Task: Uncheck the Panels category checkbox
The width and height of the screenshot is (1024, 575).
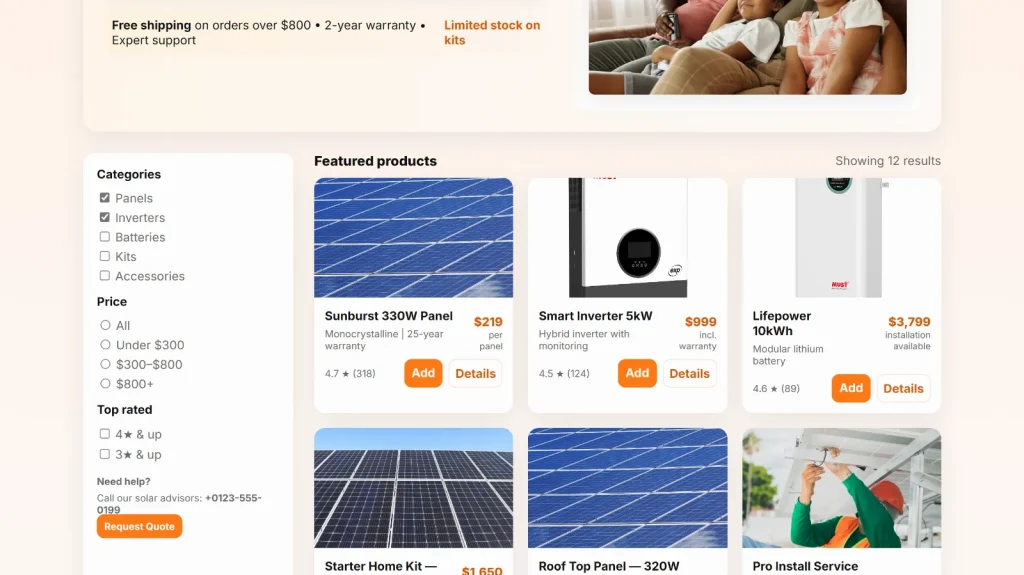Action: pyautogui.click(x=105, y=198)
